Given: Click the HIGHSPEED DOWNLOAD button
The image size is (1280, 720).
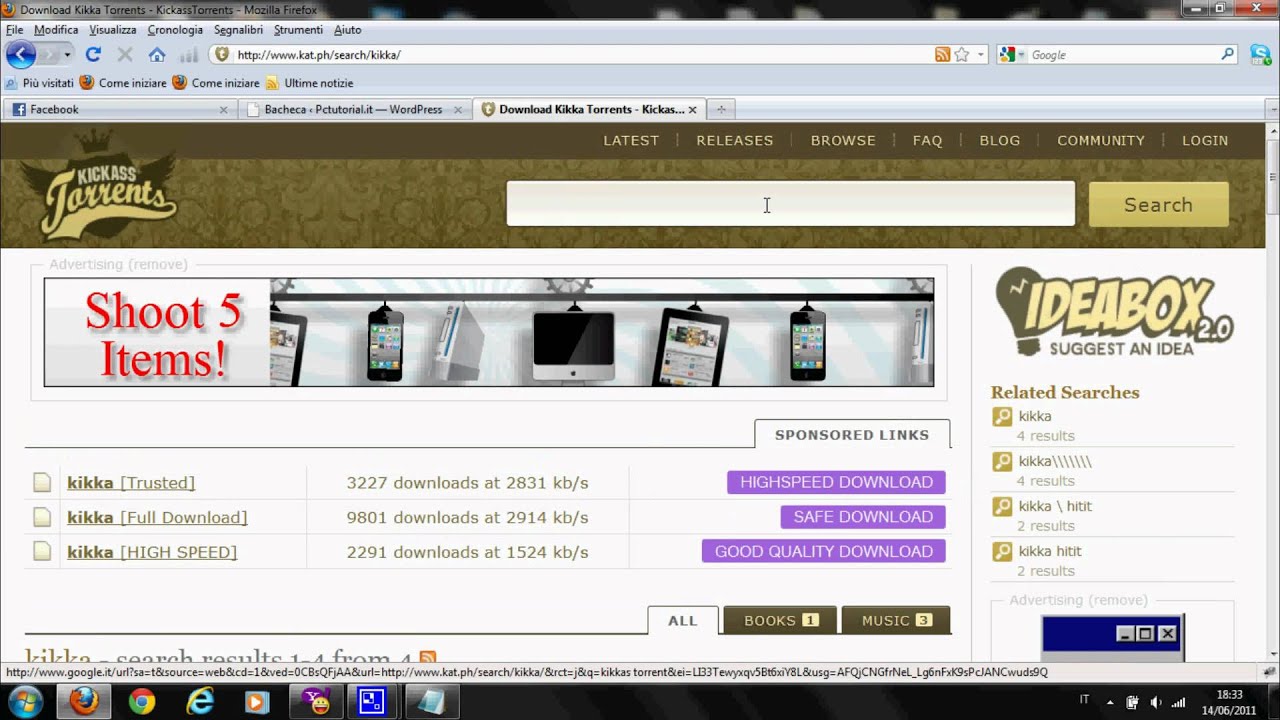Looking at the screenshot, I should click(x=836, y=482).
